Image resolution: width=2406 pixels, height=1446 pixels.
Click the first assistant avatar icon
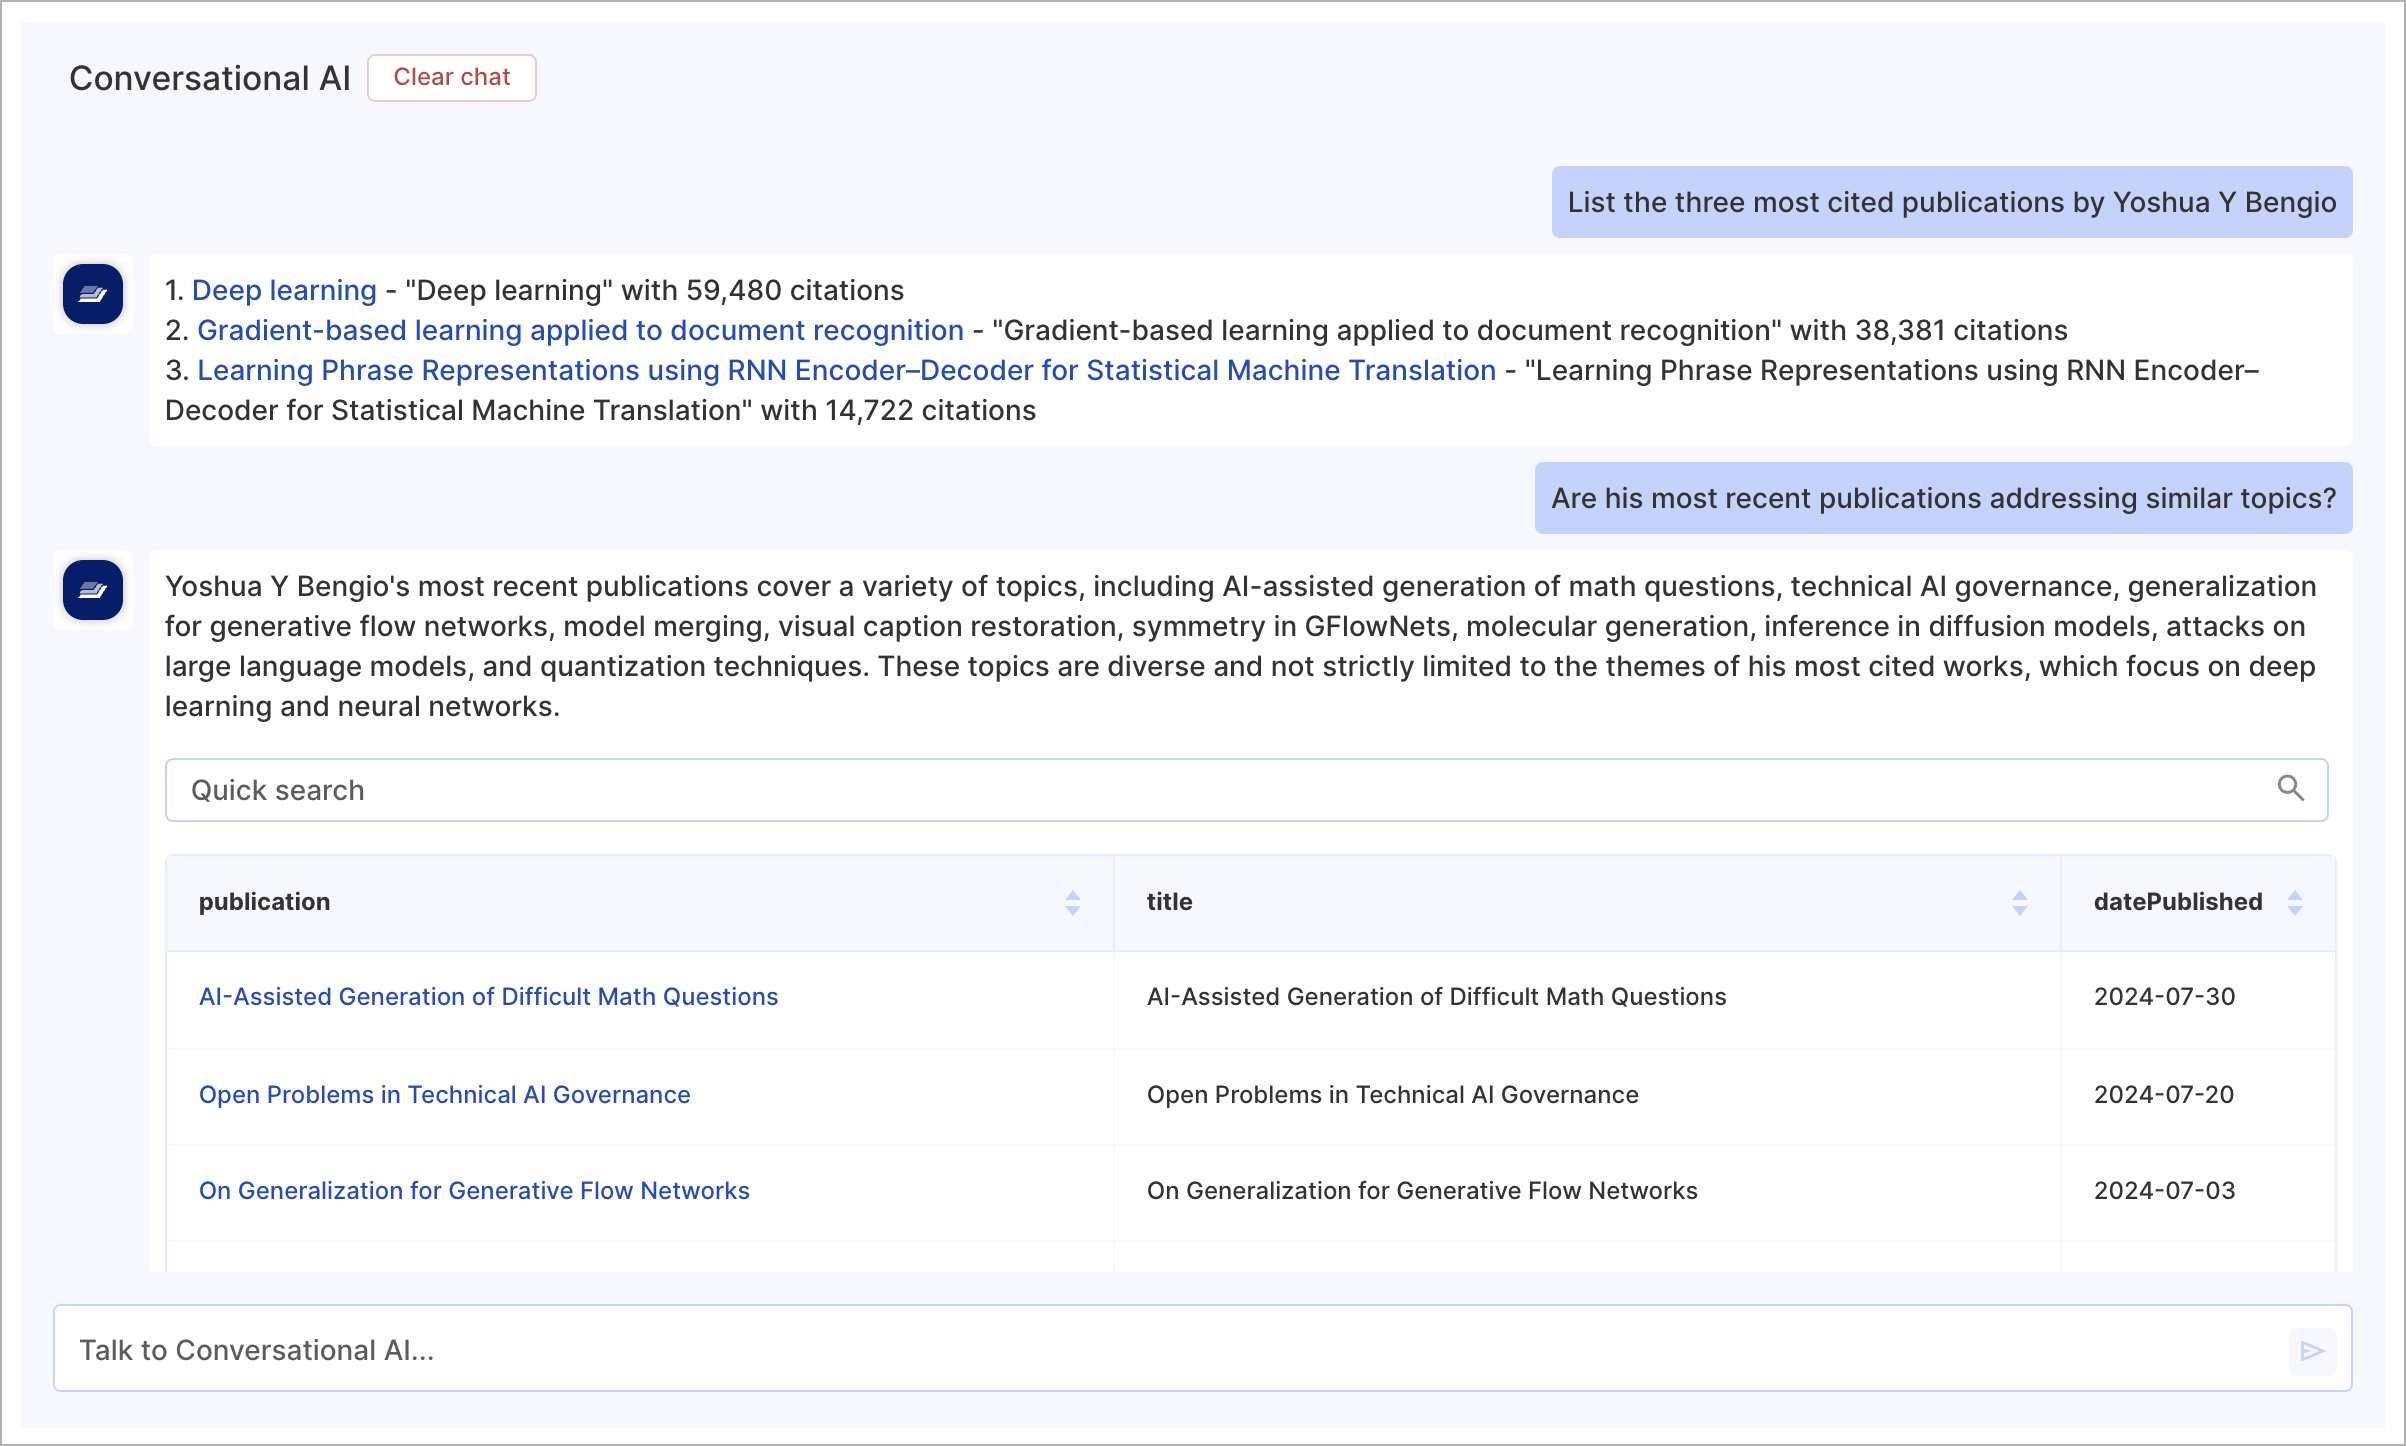coord(93,294)
